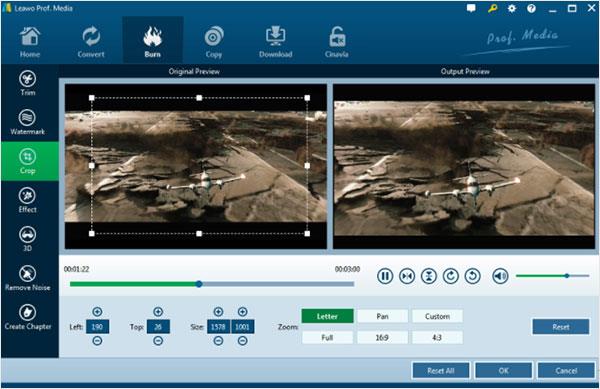
Task: Switch to the Convert module
Action: 91,42
